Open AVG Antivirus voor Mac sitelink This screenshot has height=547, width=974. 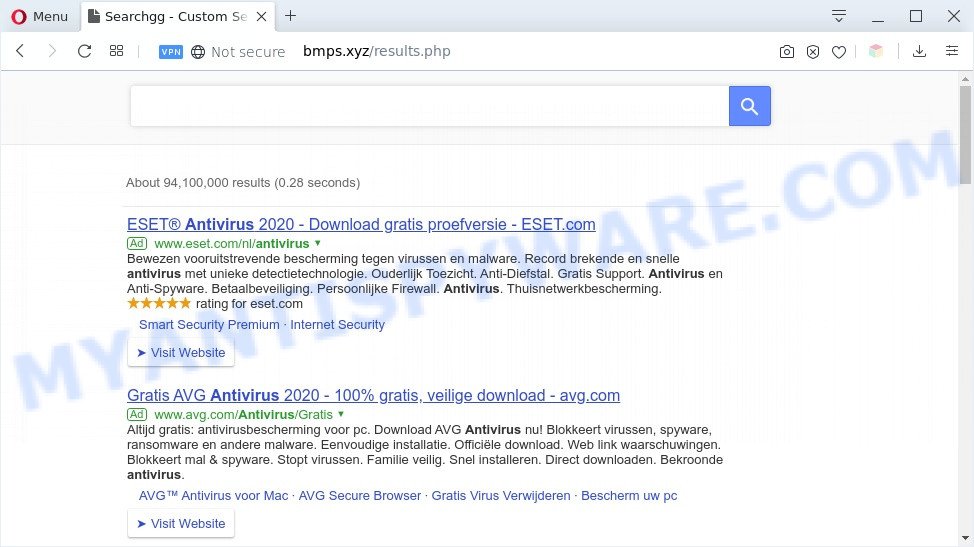click(213, 495)
